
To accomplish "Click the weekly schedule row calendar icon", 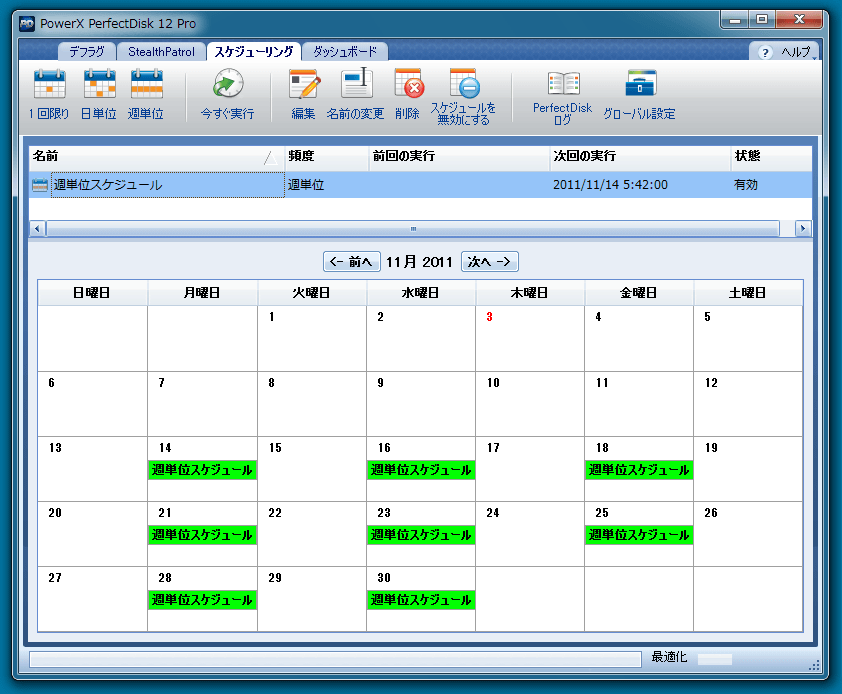I will (x=40, y=185).
